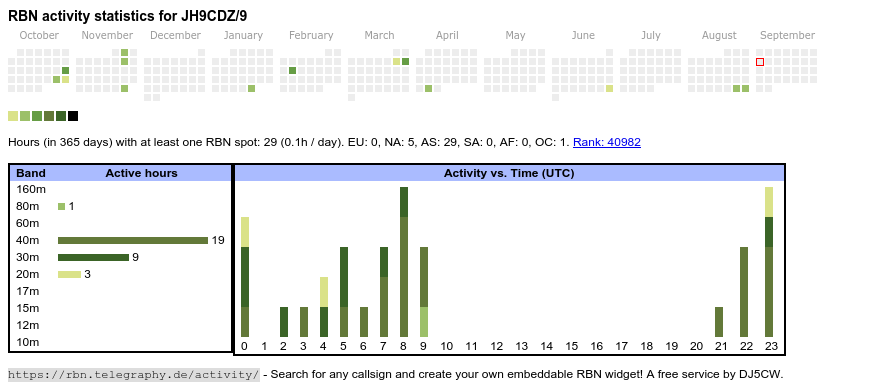Image resolution: width=870 pixels, height=390 pixels.
Task: Click the black legend swatch
Action: tap(73, 116)
